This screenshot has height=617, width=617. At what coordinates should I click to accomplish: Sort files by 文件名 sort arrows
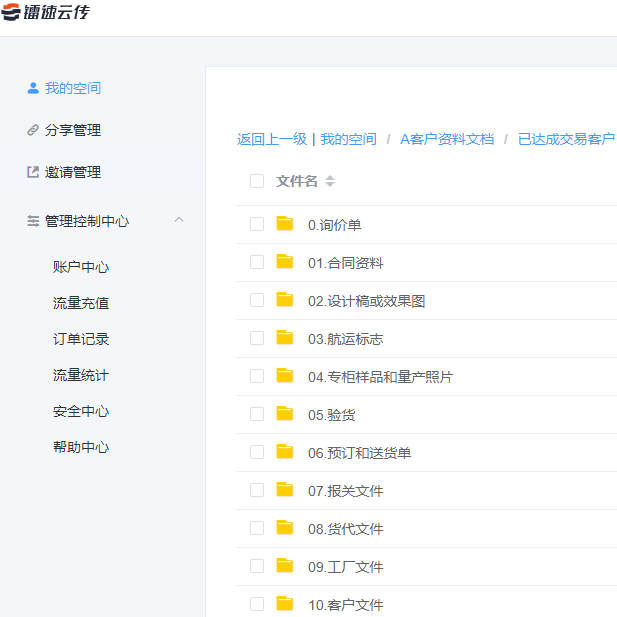[330, 182]
